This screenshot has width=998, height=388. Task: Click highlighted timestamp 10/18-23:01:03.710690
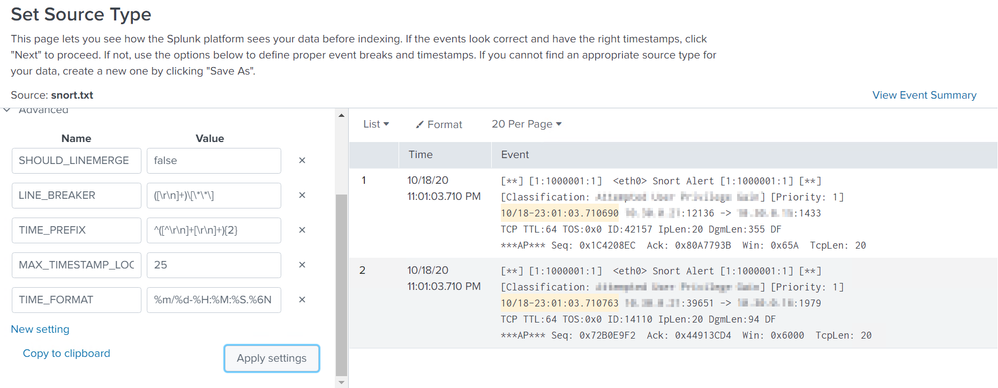click(x=559, y=213)
